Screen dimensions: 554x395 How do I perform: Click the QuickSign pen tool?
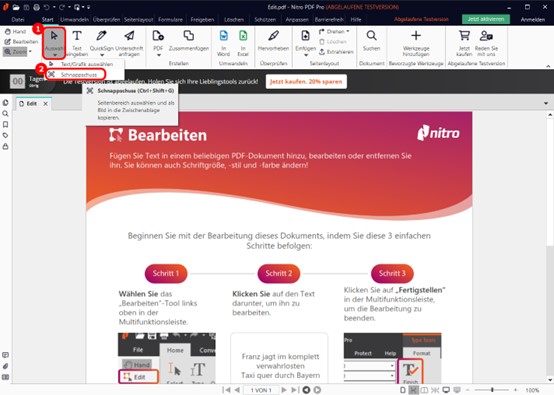(101, 43)
